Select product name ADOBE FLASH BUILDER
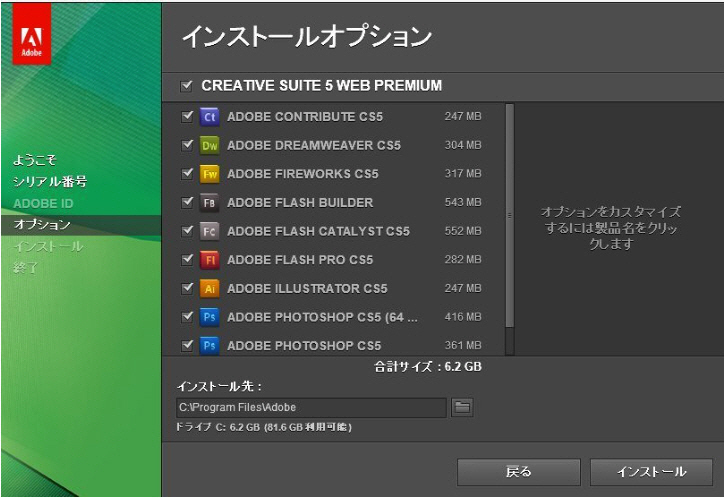 (x=300, y=203)
